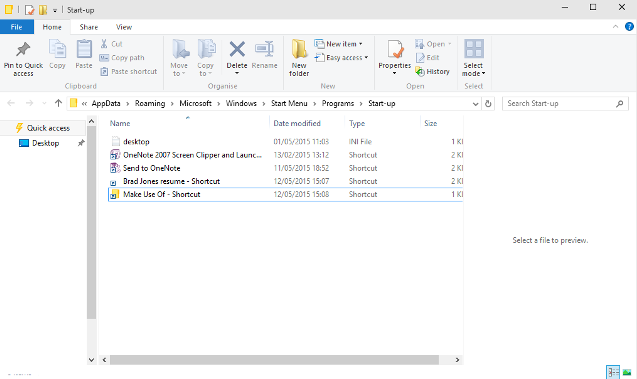Go forward with the forward arrow
This screenshot has height=379, width=637.
pyautogui.click(x=29, y=103)
